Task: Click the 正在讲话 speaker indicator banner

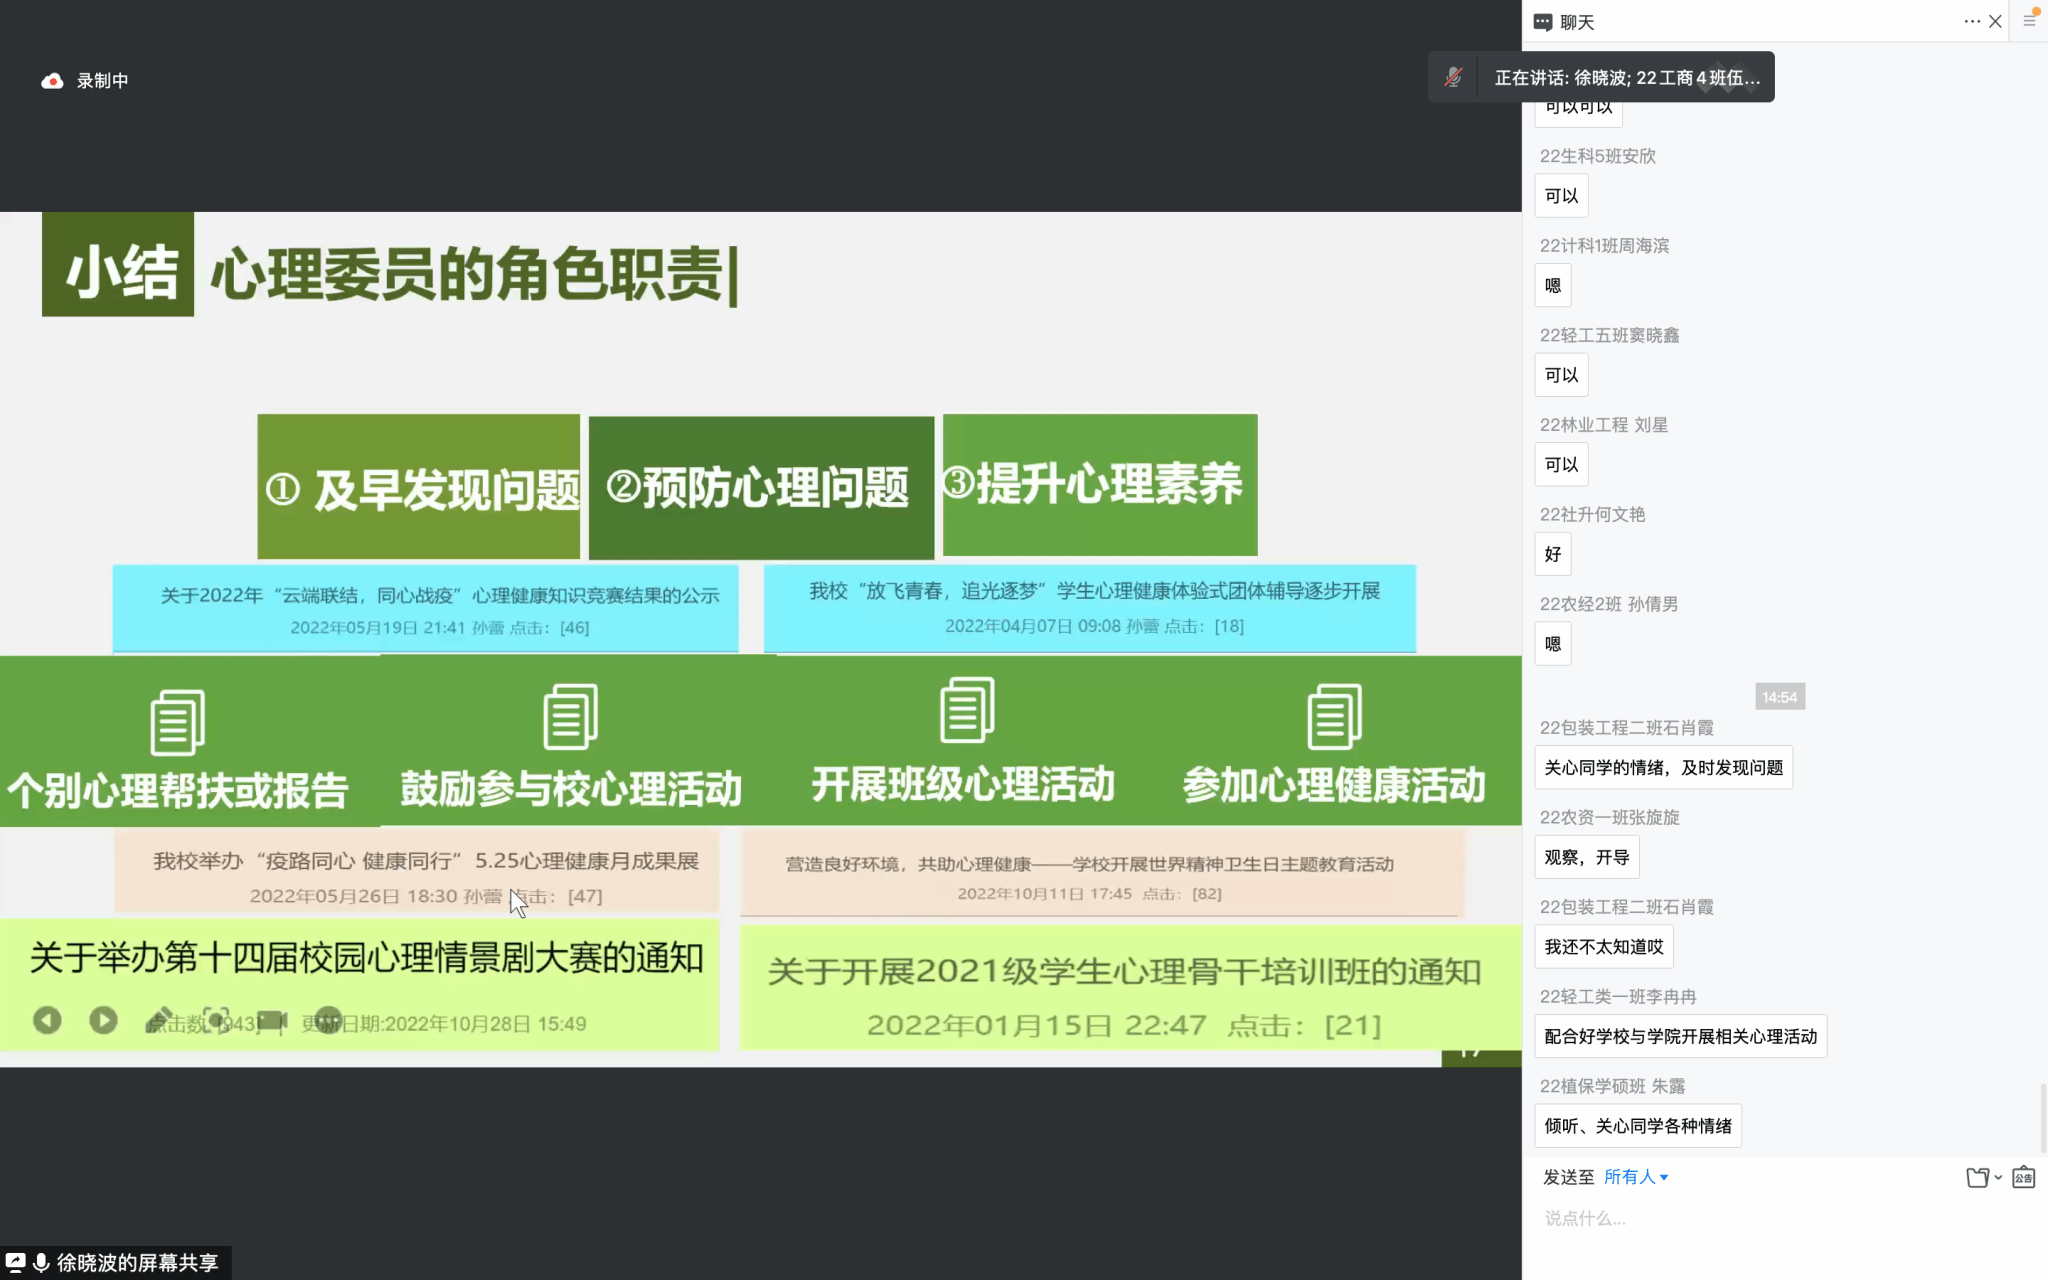Action: click(1626, 77)
